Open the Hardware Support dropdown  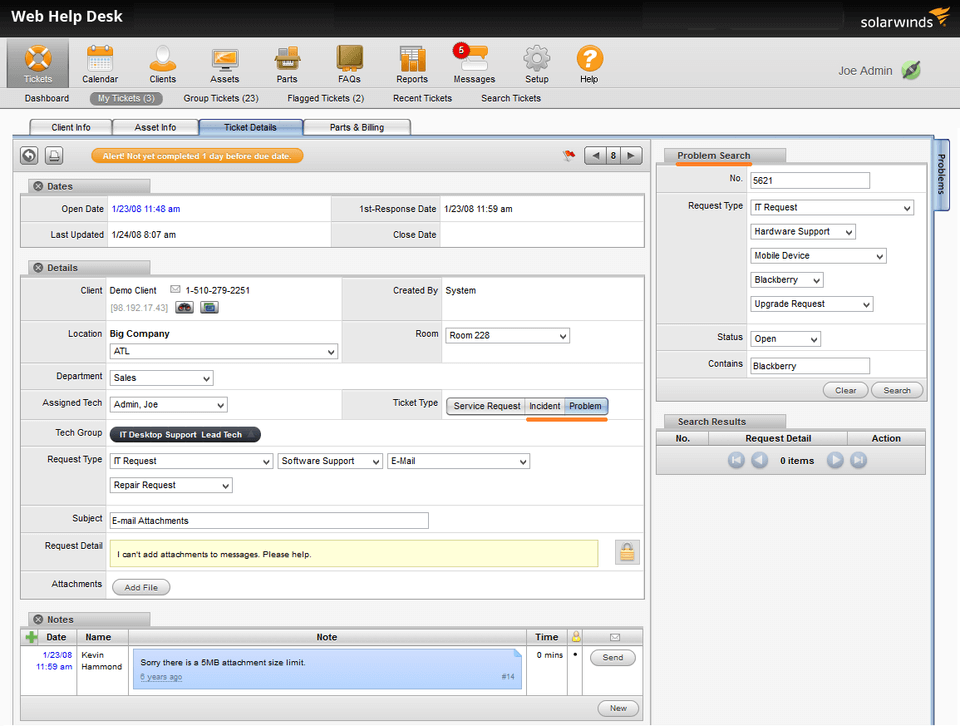[803, 231]
